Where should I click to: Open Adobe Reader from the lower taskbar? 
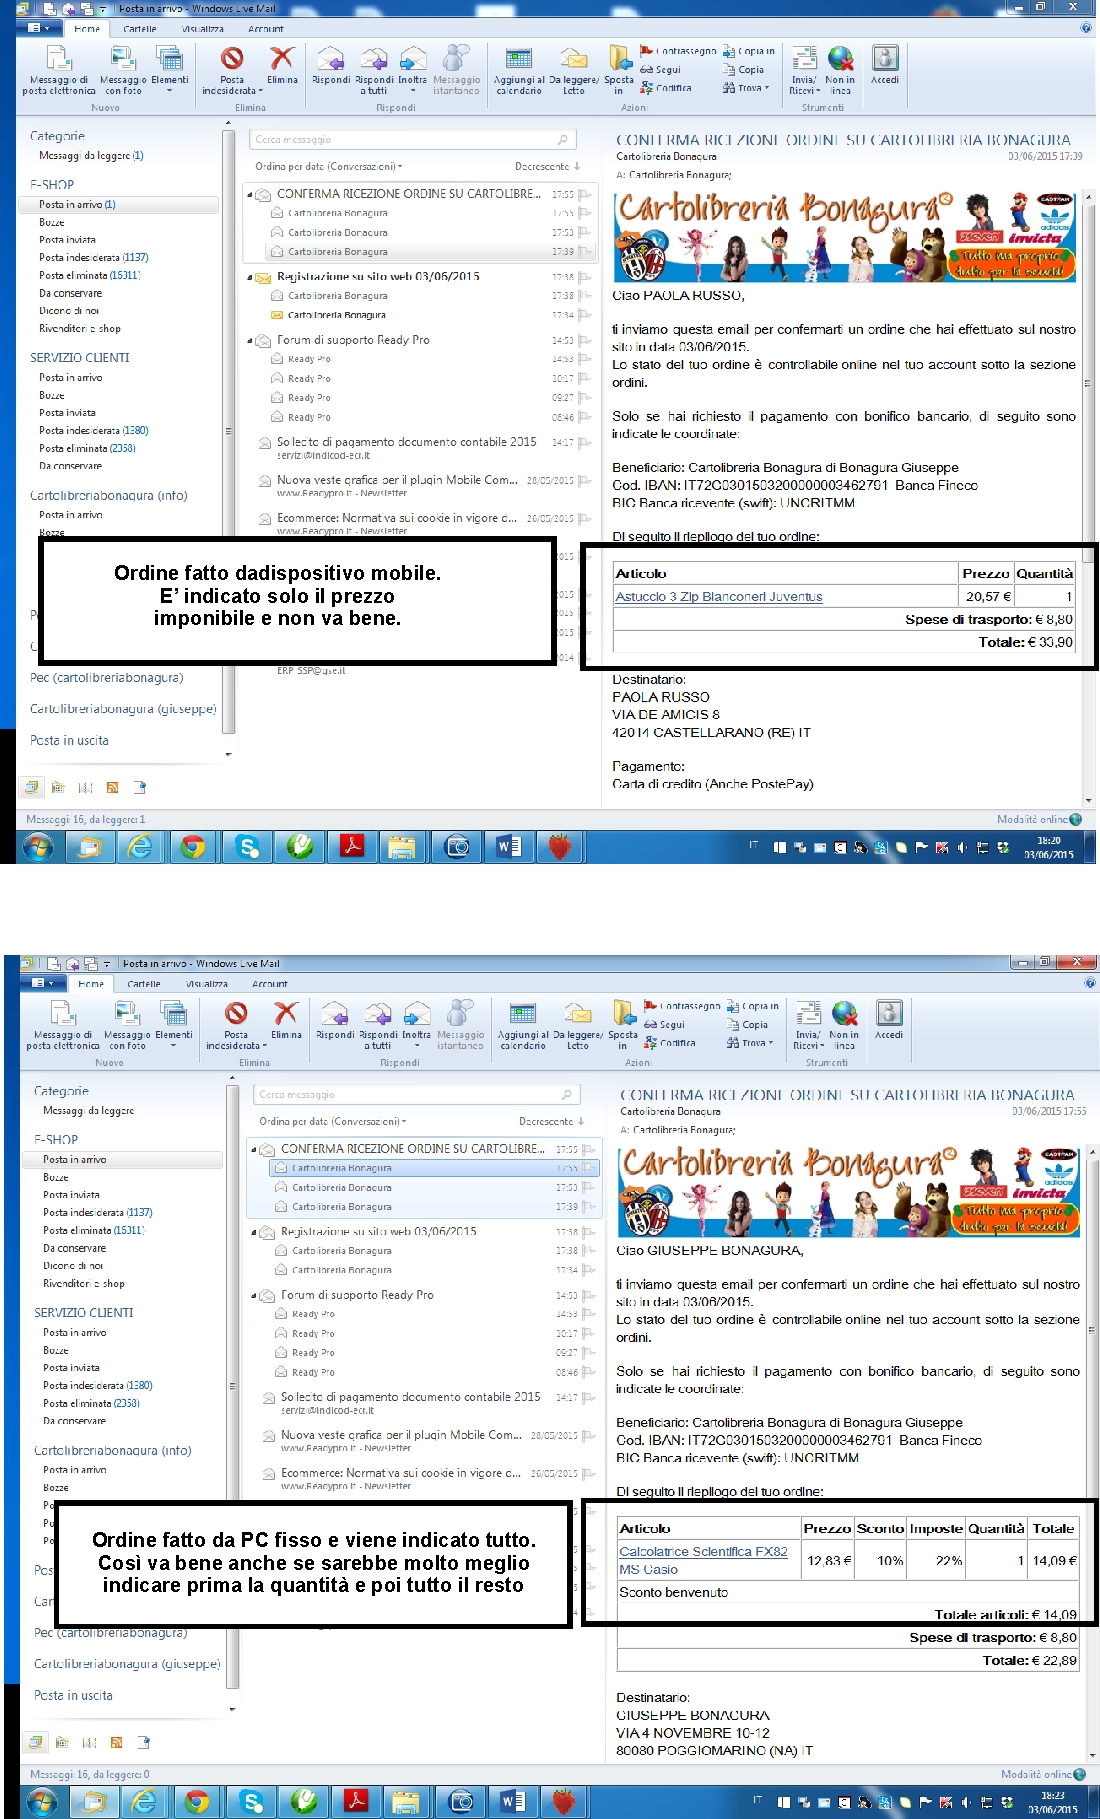(356, 1802)
